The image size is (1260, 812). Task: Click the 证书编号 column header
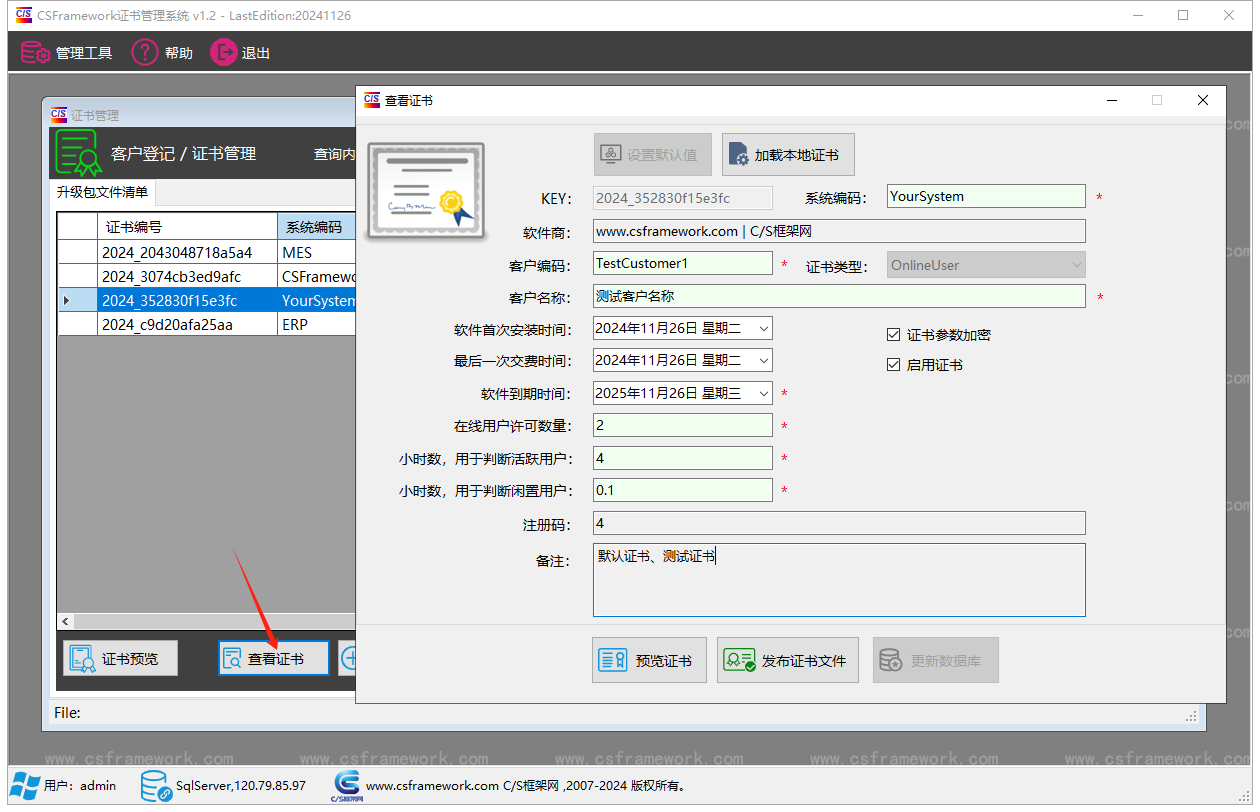pos(188,227)
